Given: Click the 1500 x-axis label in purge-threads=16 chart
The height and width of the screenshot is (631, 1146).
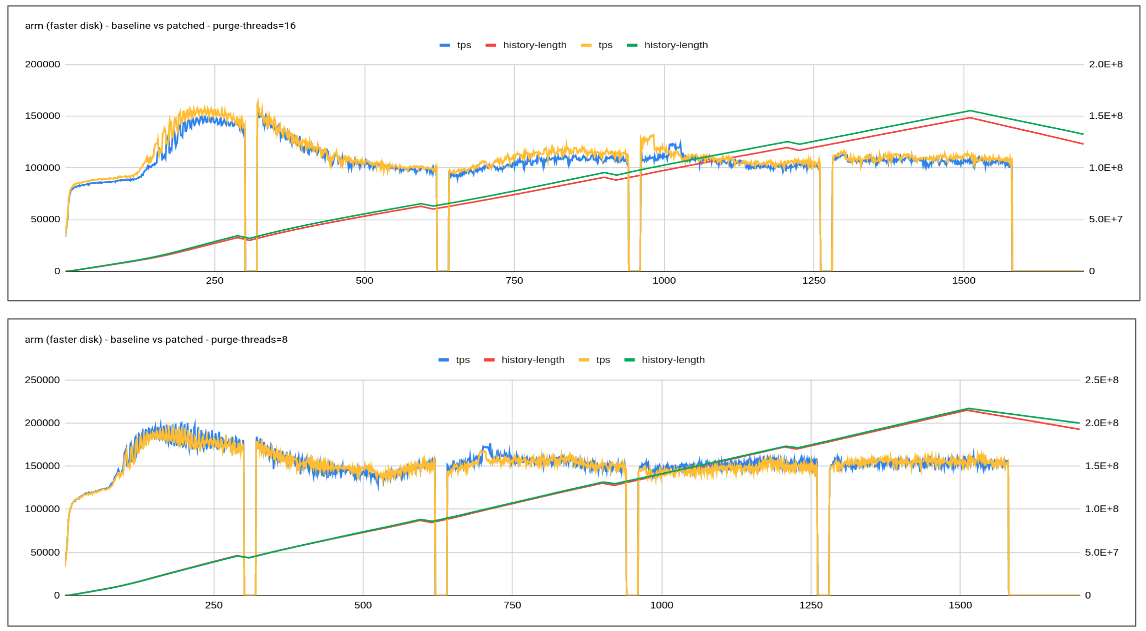Looking at the screenshot, I should pos(963,281).
